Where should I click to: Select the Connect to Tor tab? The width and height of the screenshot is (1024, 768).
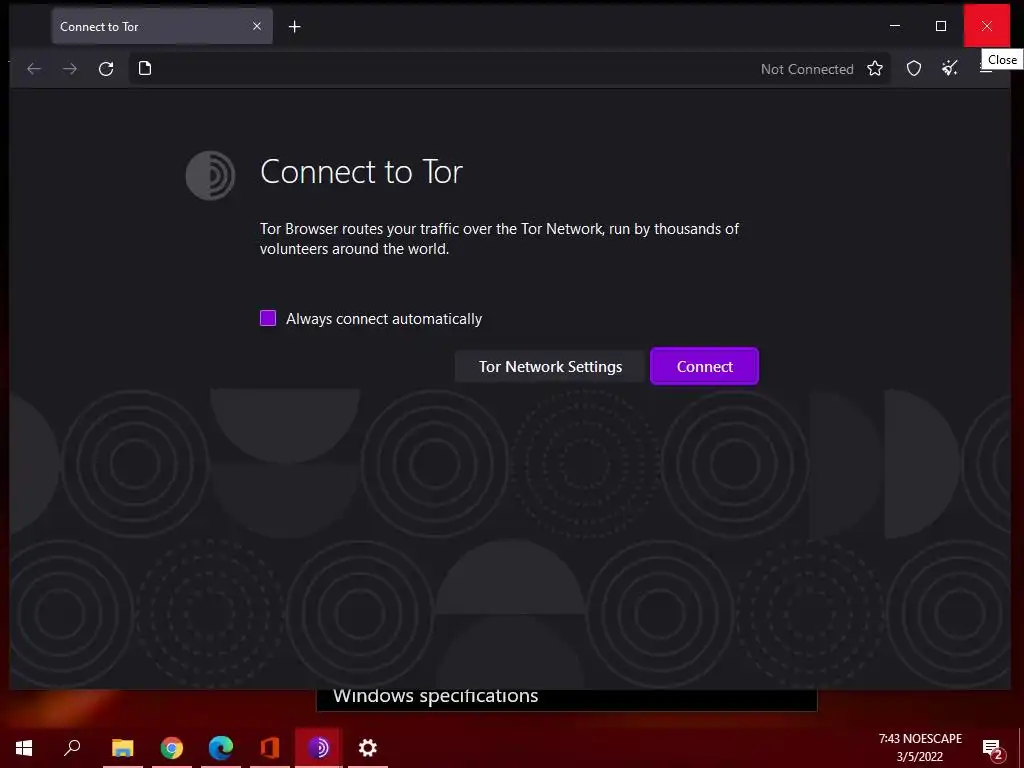click(x=162, y=26)
